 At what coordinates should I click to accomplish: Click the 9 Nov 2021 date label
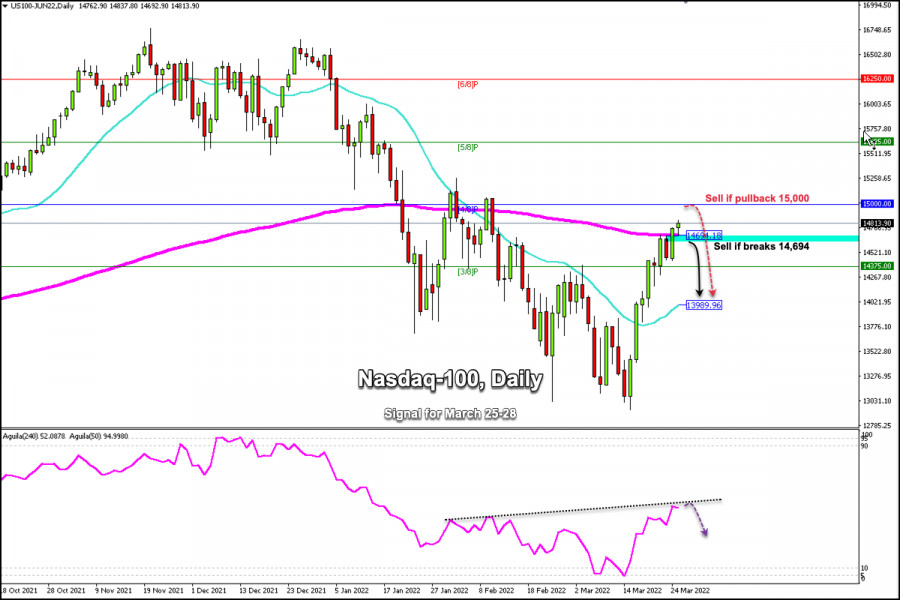click(113, 590)
